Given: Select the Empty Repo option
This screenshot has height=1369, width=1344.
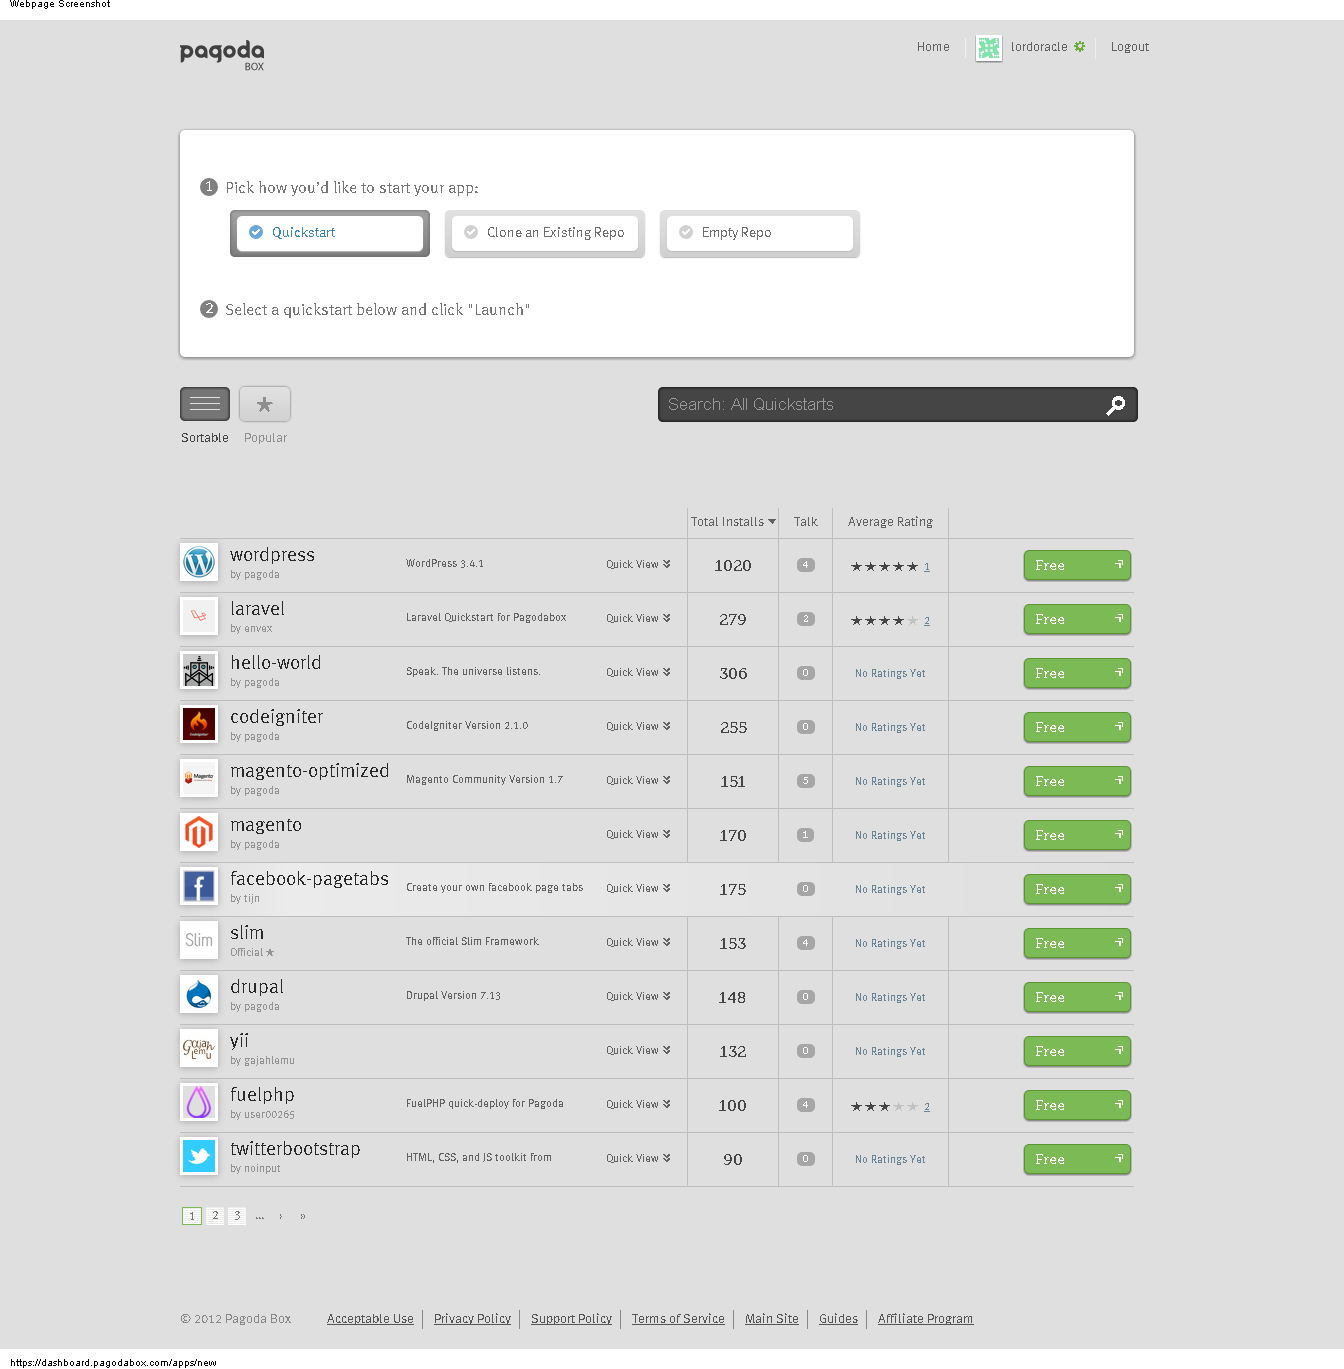Looking at the screenshot, I should (x=760, y=233).
